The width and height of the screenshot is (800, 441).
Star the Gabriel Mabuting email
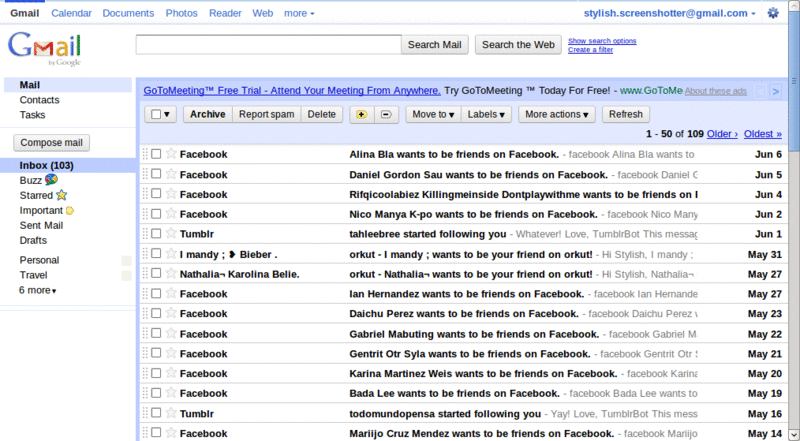tap(171, 333)
